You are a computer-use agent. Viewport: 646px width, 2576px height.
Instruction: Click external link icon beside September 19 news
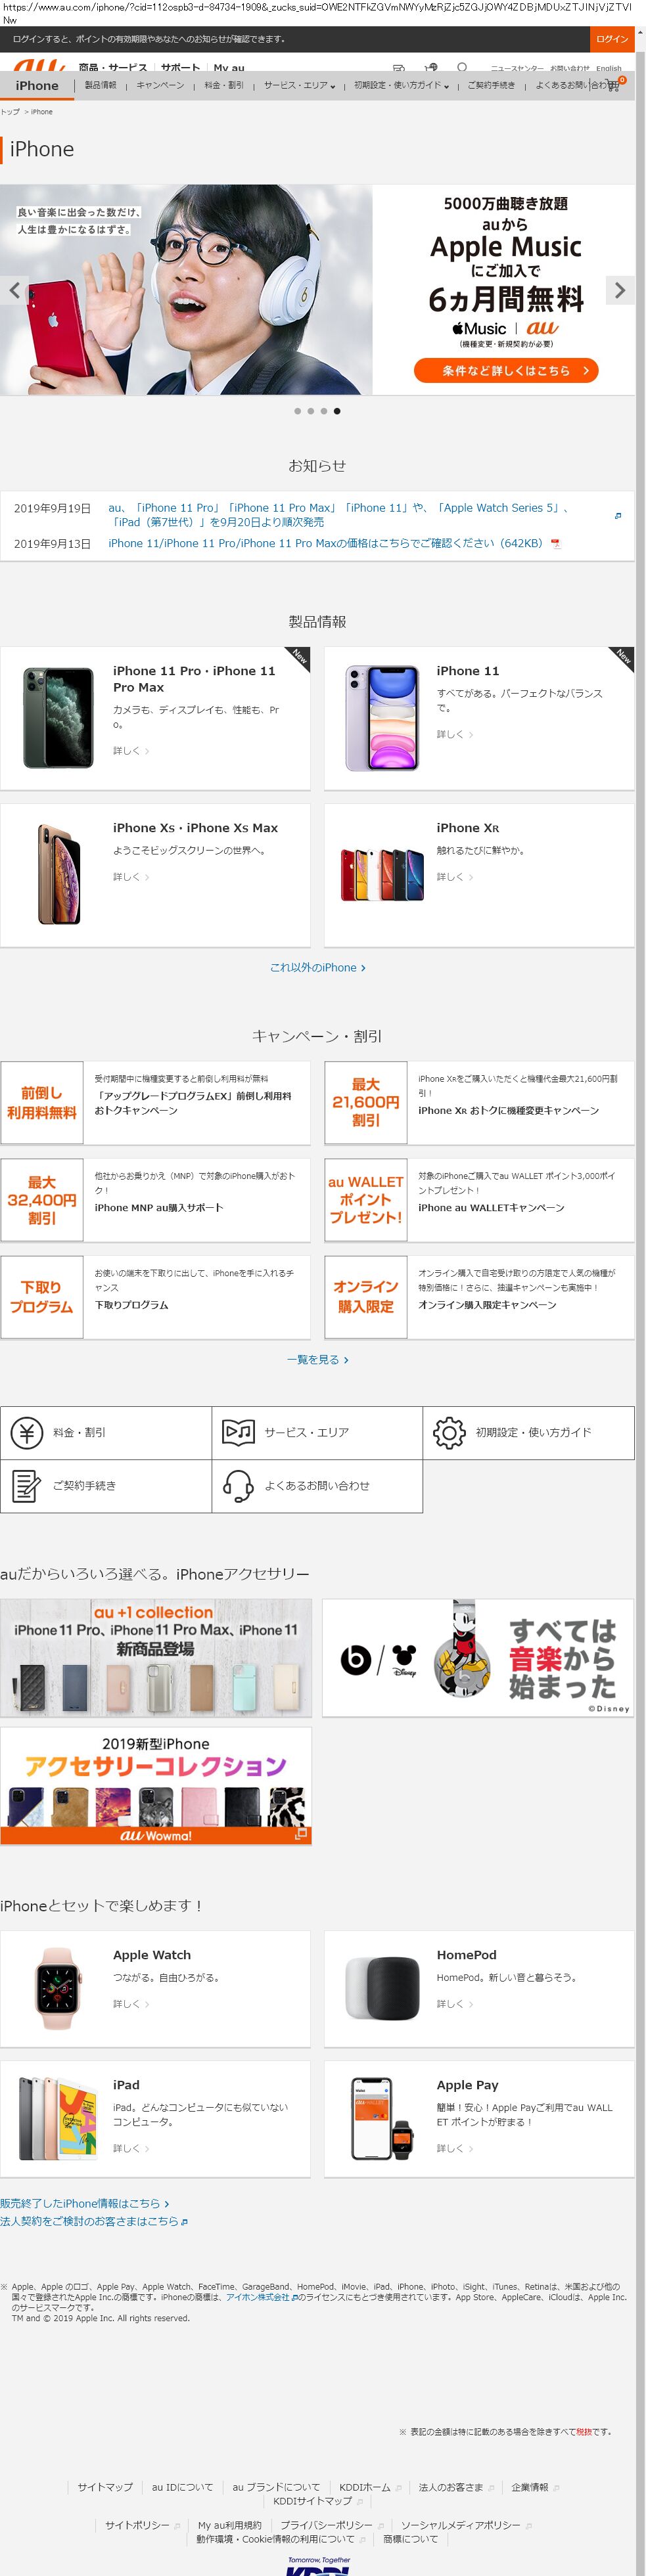(617, 515)
